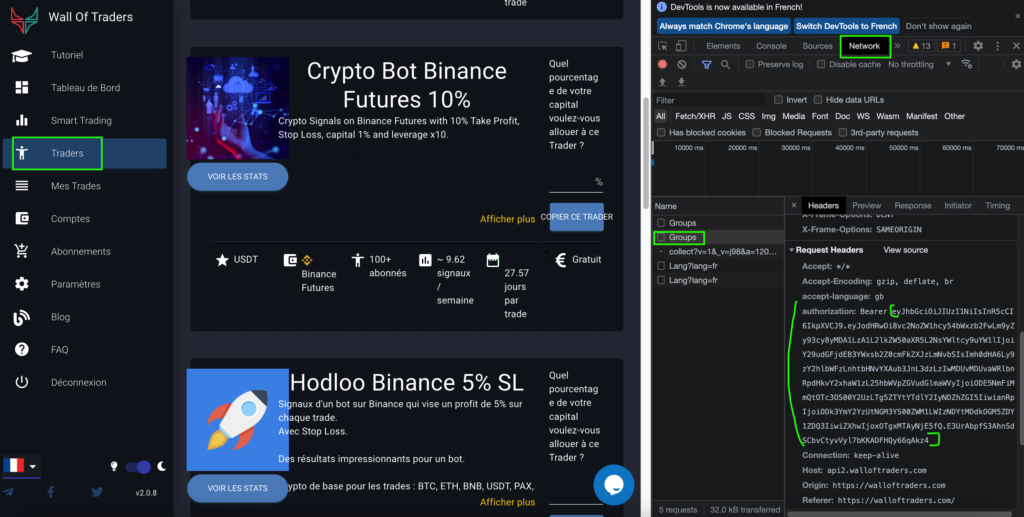The image size is (1024, 517).
Task: Click the Crypto Bot percentage input field
Action: [575, 182]
